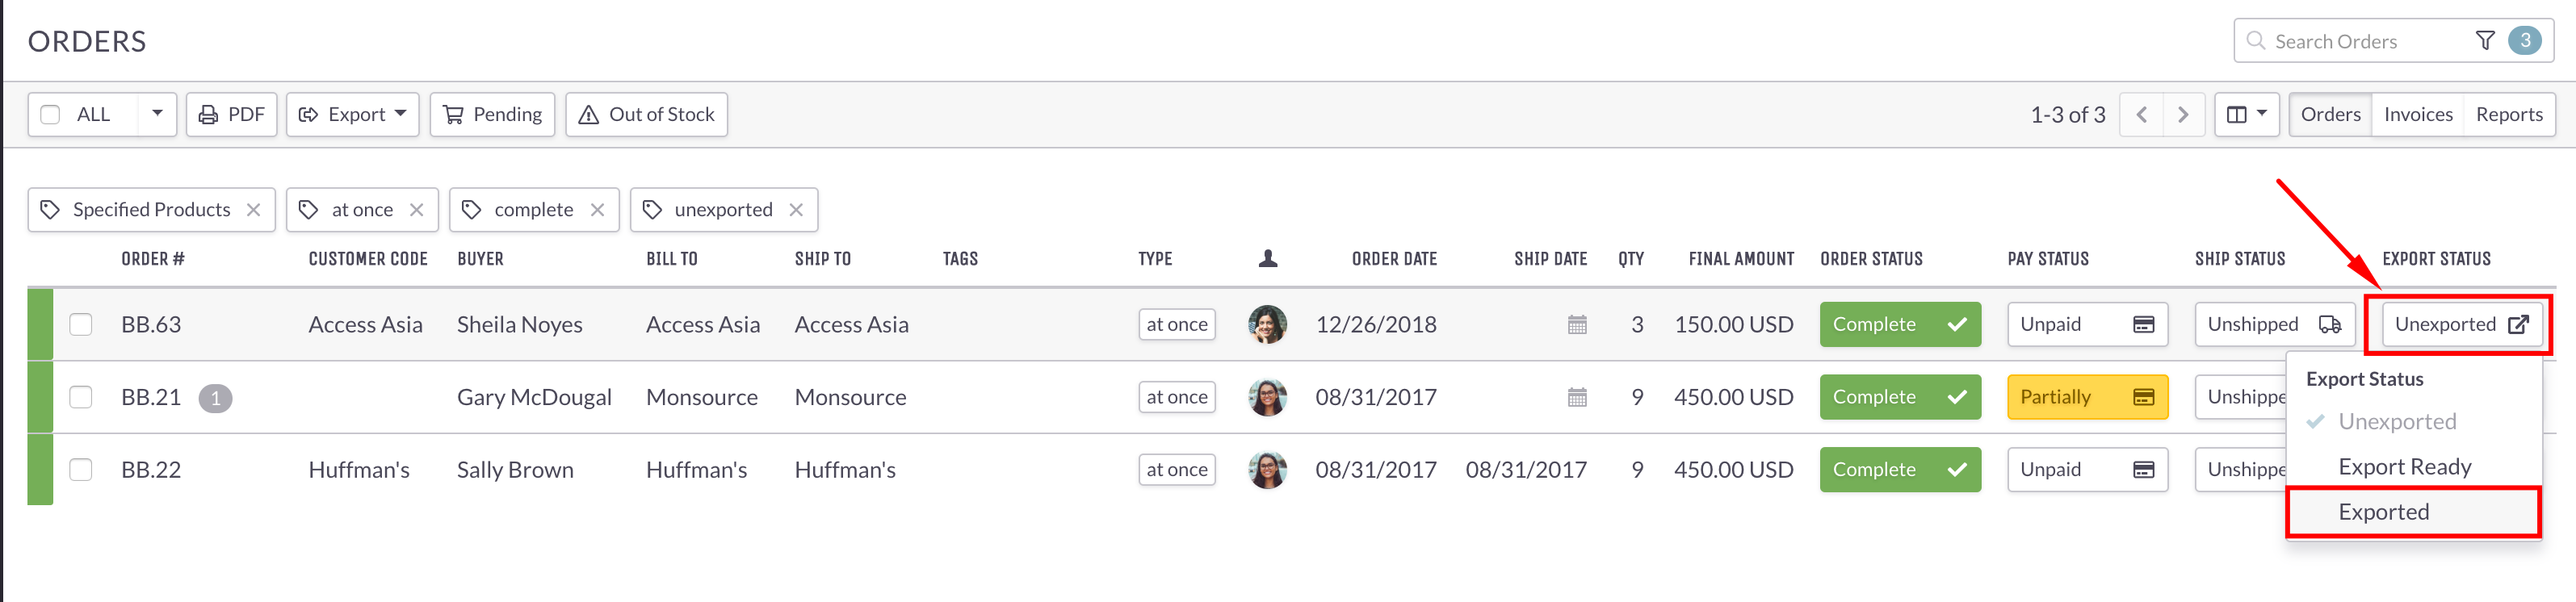
Task: Click notification badge next to BB.21
Action: (215, 398)
